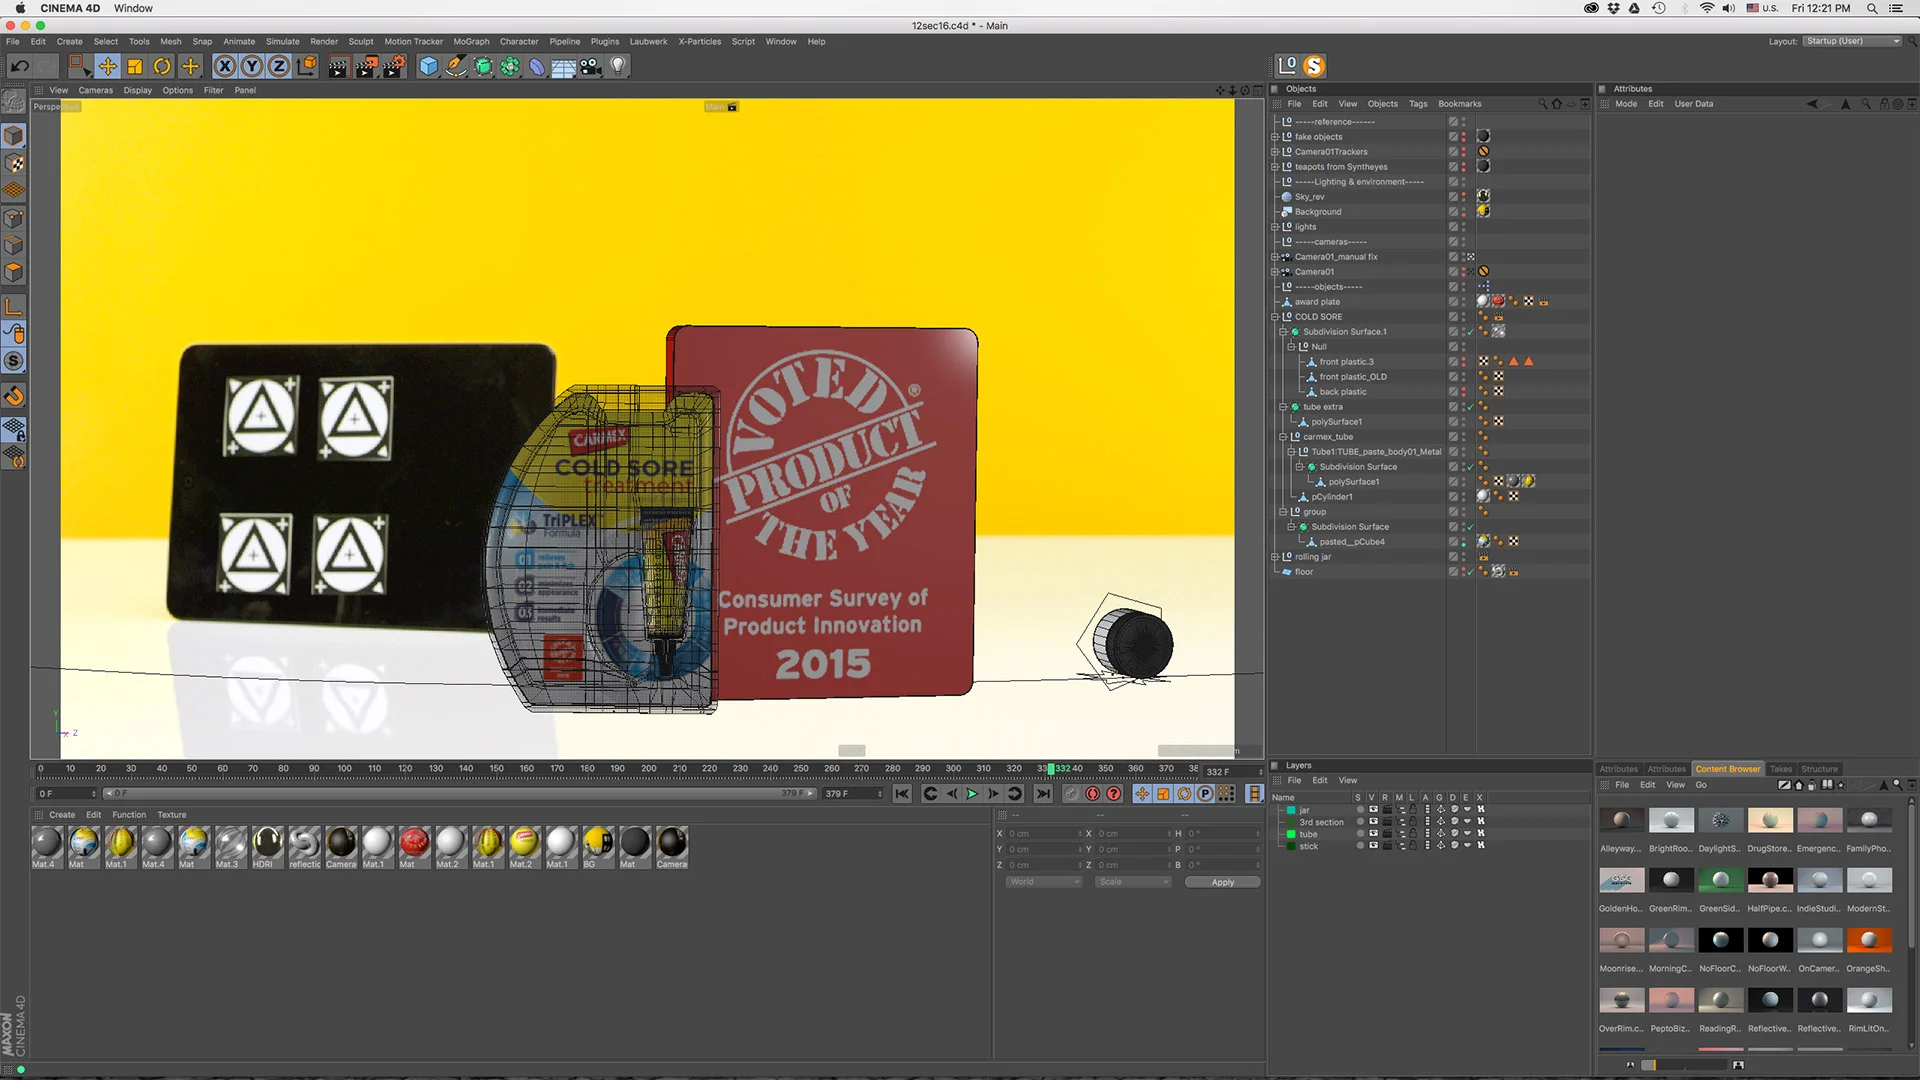Switch to the Takes tab
The width and height of the screenshot is (1920, 1080).
[x=1781, y=769]
